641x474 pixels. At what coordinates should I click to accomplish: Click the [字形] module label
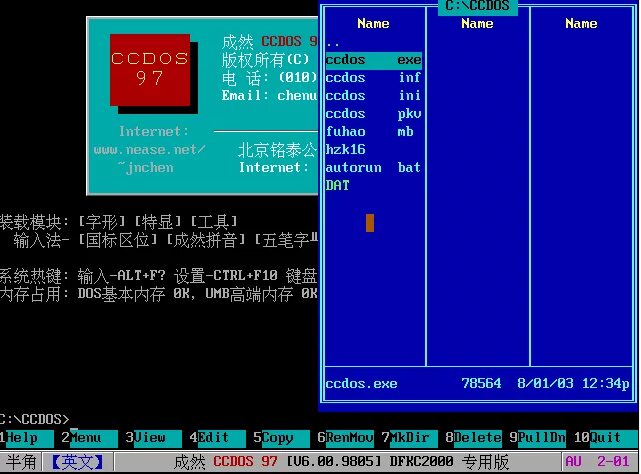point(102,222)
